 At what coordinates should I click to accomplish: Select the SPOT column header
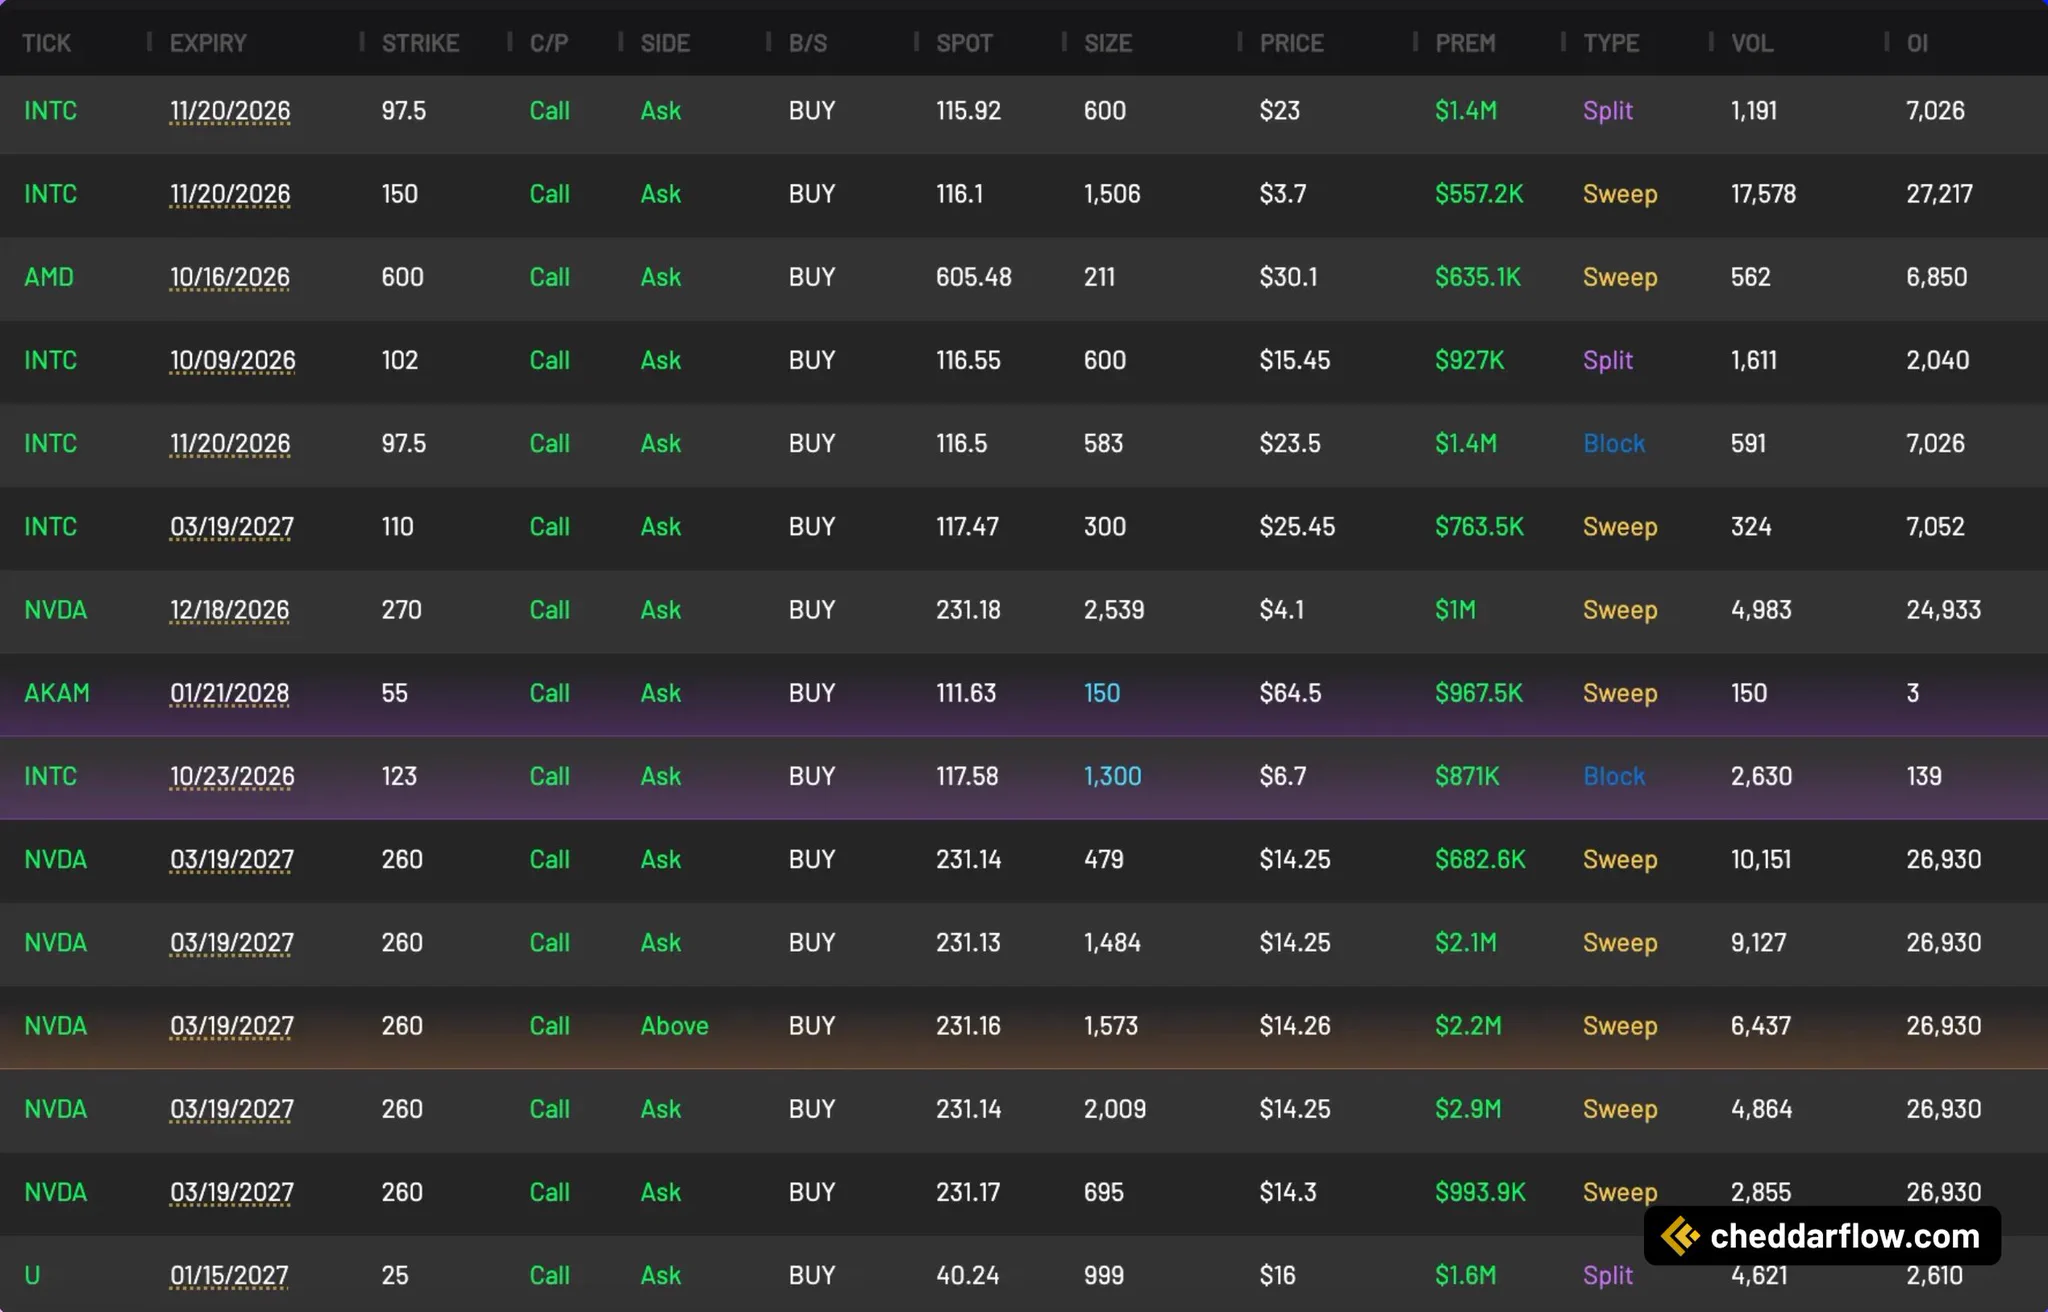tap(964, 43)
